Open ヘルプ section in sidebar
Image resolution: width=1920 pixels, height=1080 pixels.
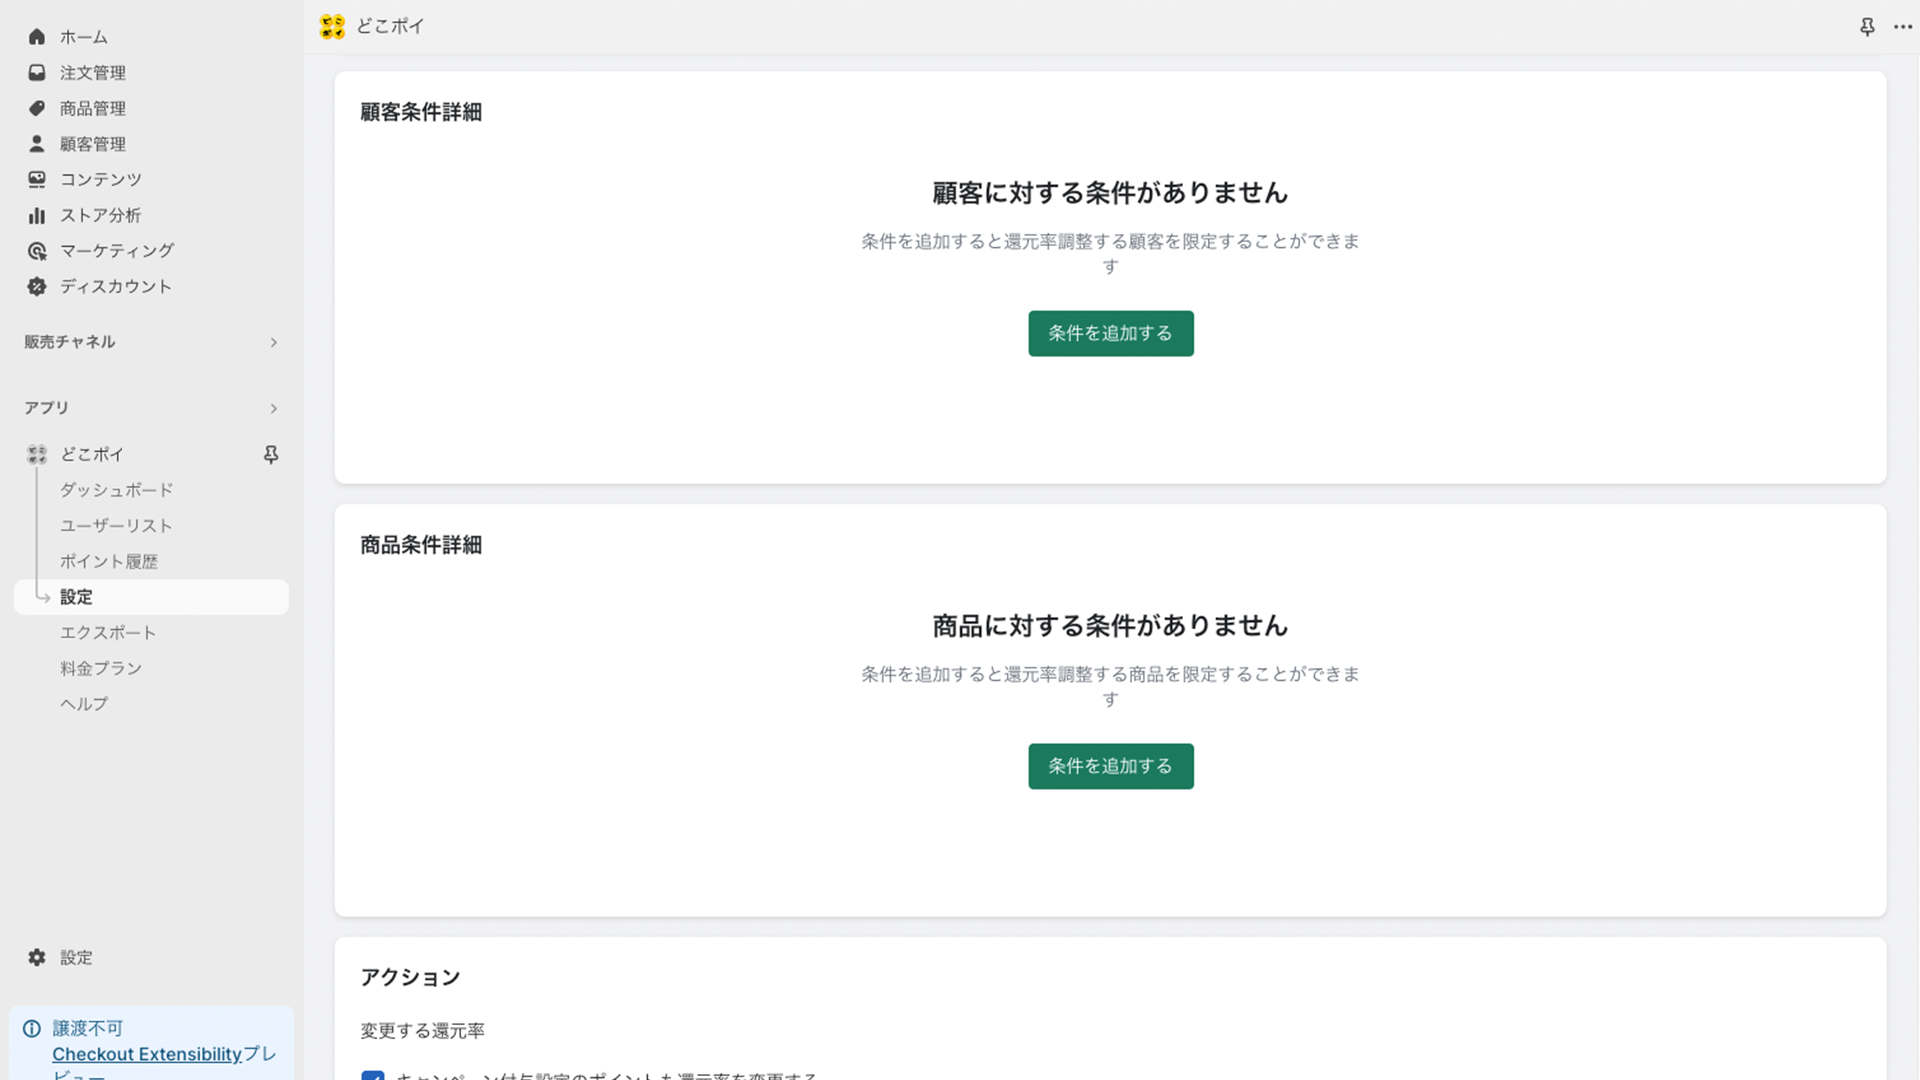(x=83, y=703)
